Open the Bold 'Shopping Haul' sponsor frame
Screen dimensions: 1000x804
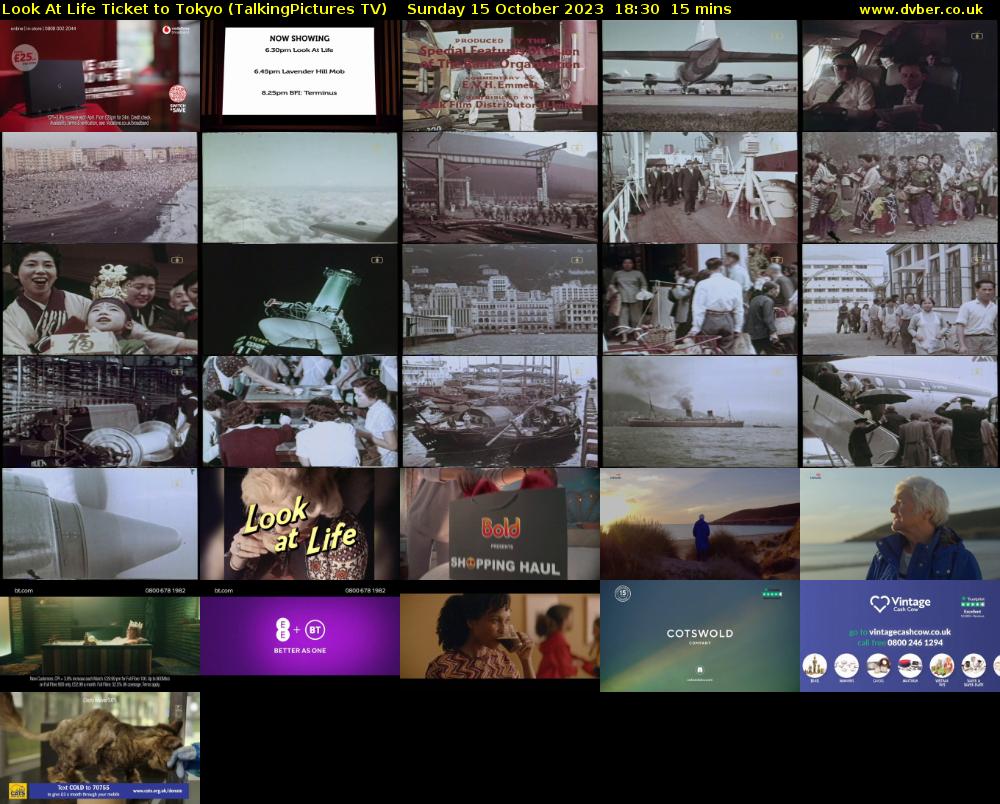pos(500,523)
